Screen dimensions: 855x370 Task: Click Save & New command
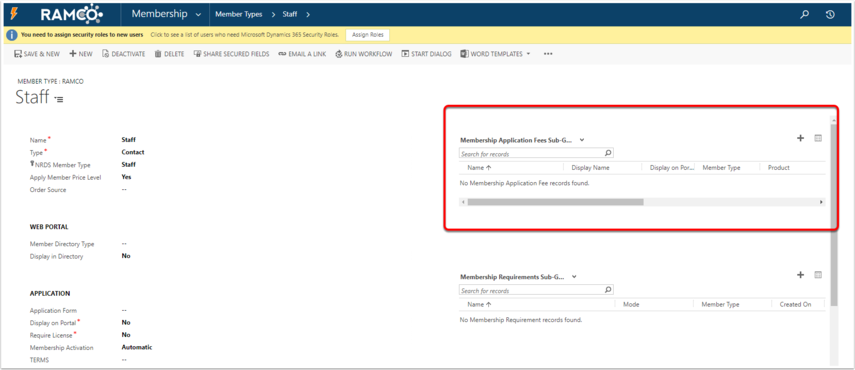click(x=37, y=54)
